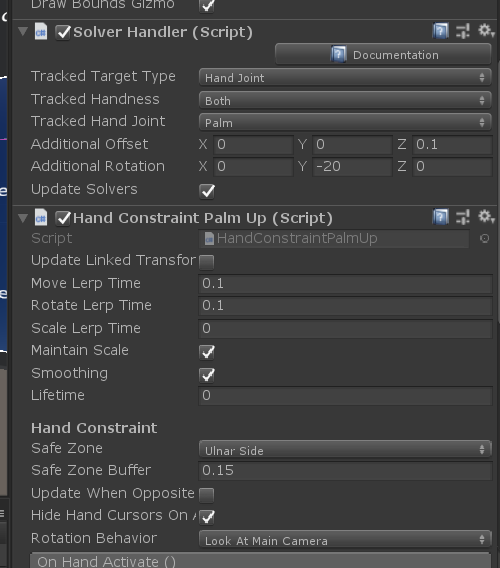Toggle the Smoothing checkbox
This screenshot has height=568, width=500.
(x=207, y=375)
